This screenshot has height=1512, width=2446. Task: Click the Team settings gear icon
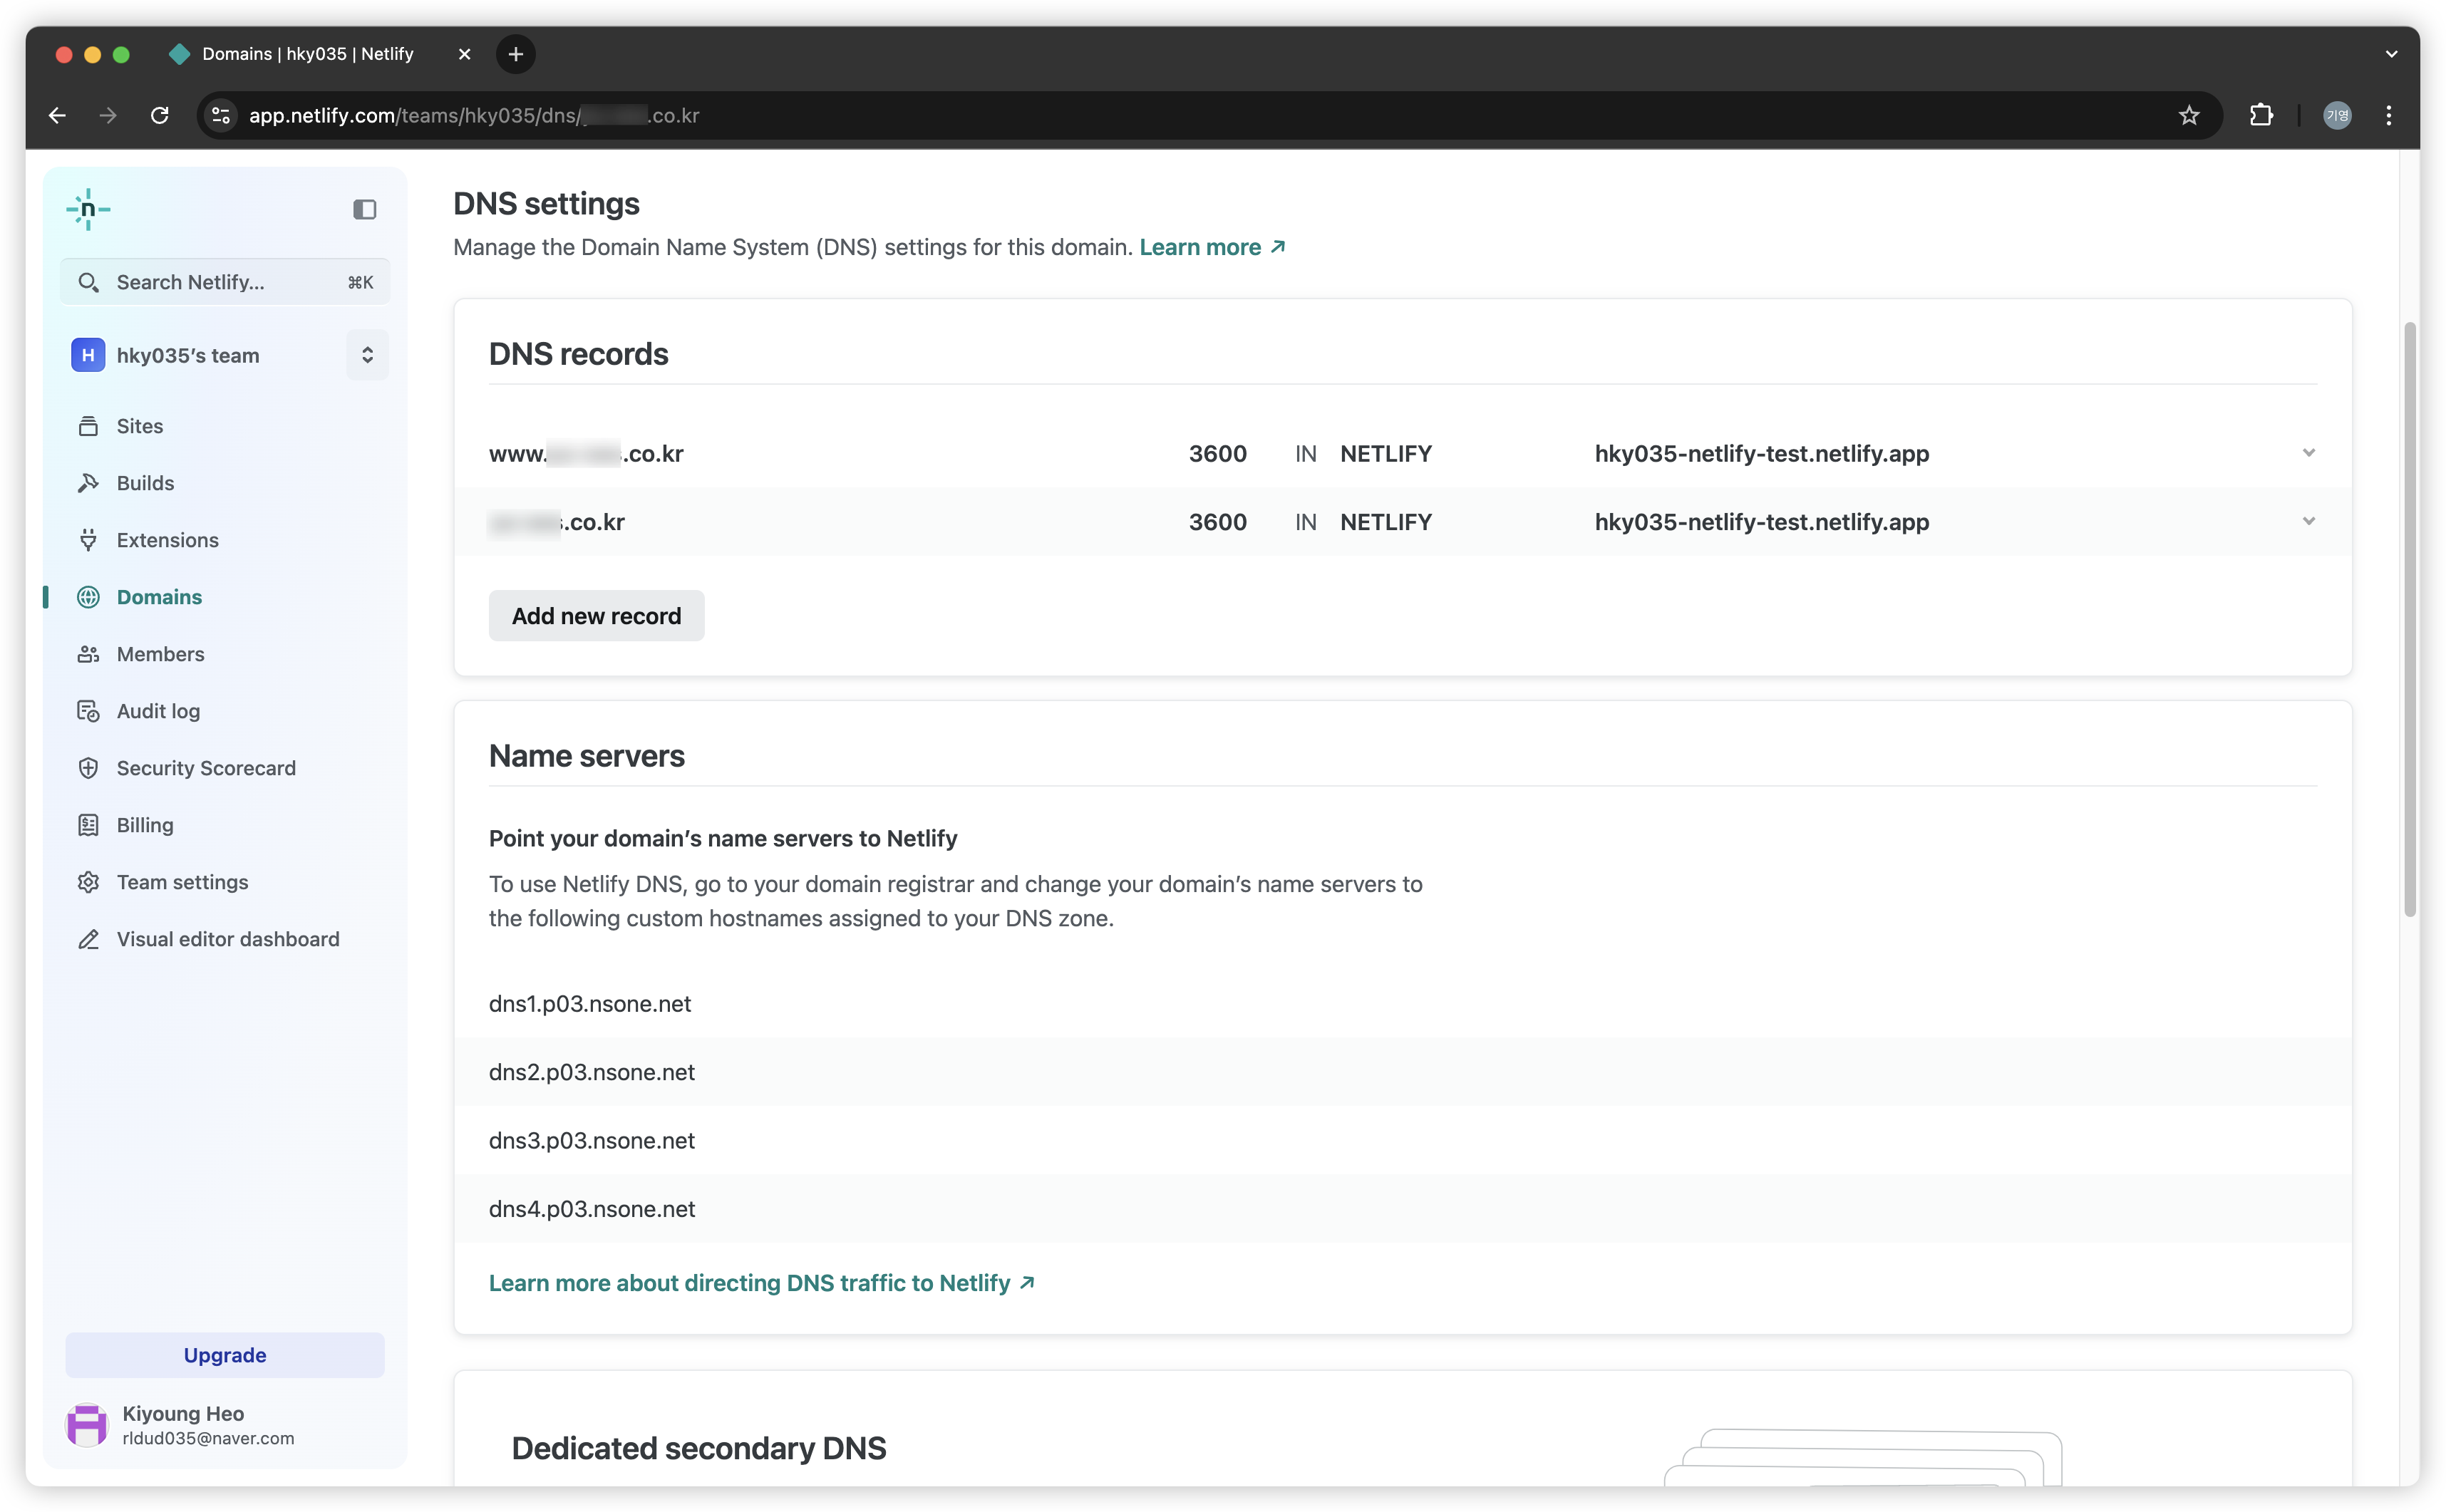[88, 882]
